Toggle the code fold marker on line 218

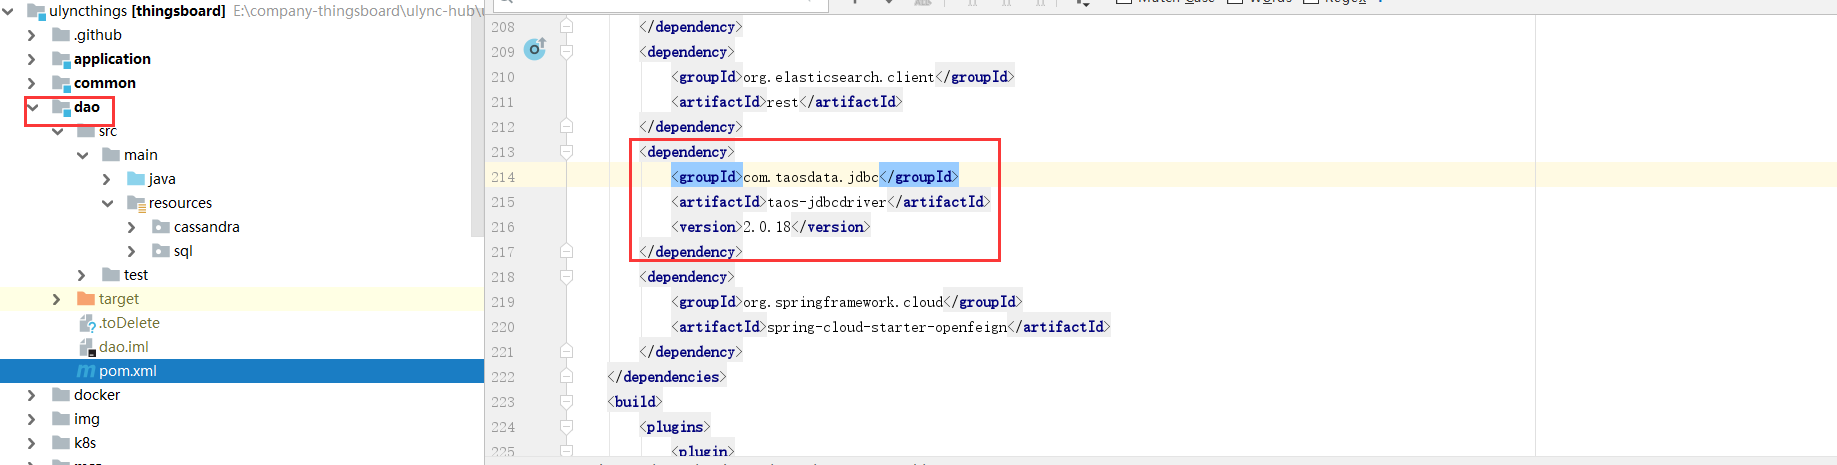(x=567, y=276)
